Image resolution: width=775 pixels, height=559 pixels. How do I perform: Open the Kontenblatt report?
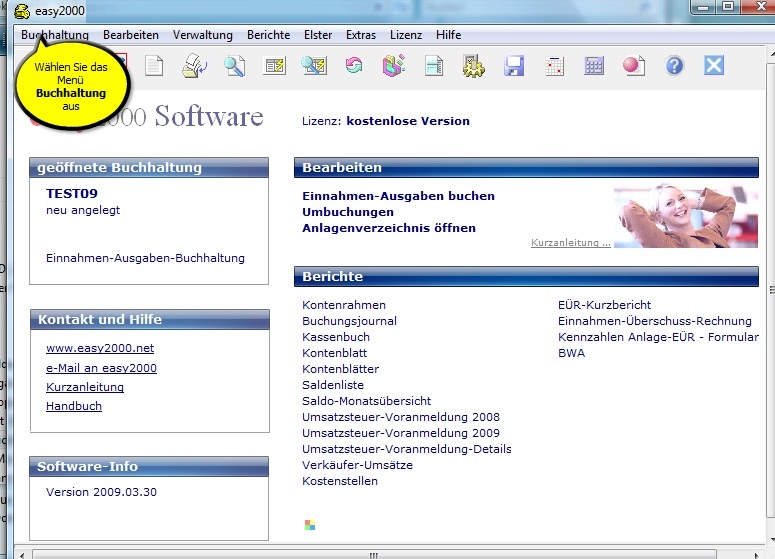pyautogui.click(x=335, y=353)
